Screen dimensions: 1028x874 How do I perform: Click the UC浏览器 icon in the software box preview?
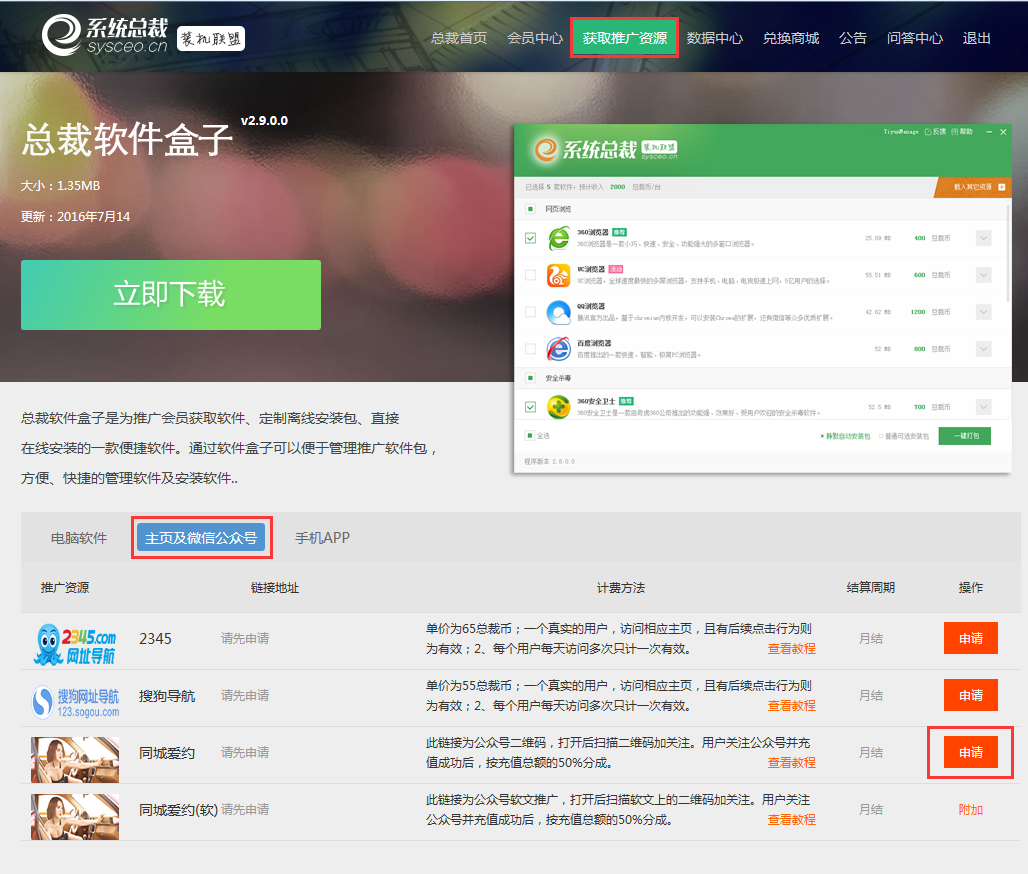[559, 275]
